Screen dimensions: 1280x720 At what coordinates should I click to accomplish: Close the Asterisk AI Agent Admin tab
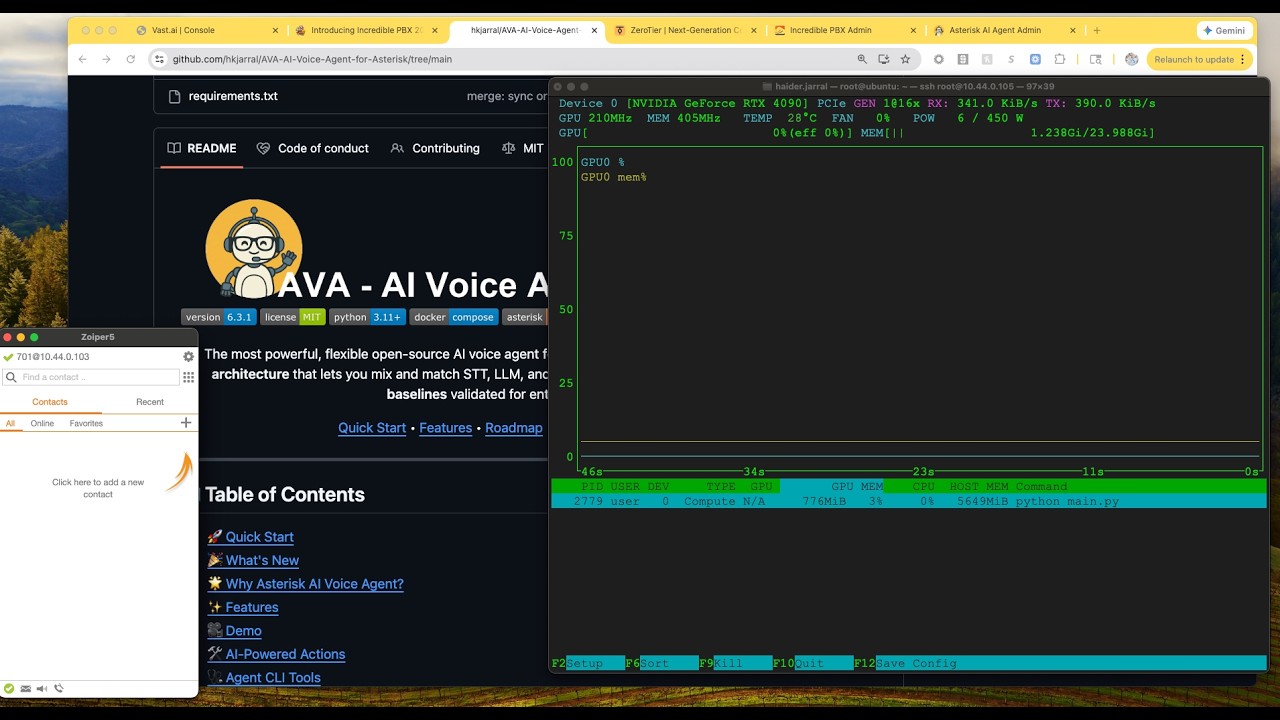tap(1073, 30)
